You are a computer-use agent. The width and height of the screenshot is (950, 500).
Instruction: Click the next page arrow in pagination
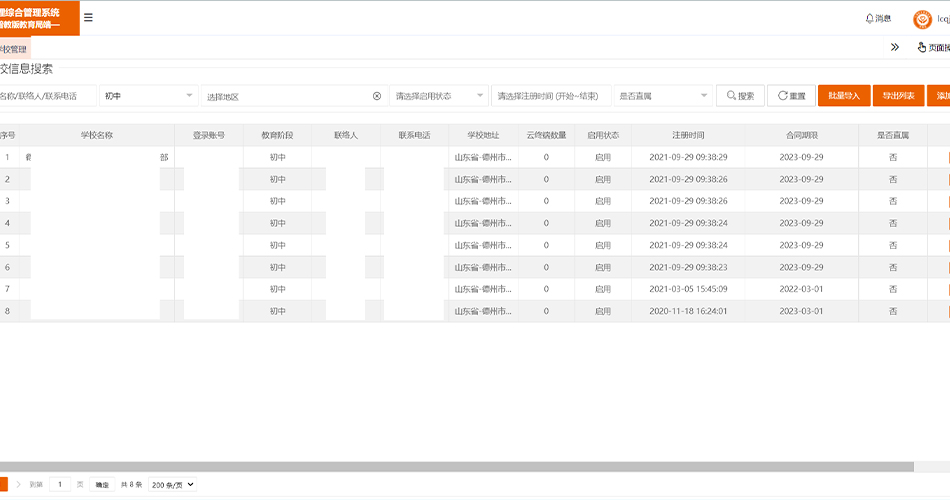point(18,484)
